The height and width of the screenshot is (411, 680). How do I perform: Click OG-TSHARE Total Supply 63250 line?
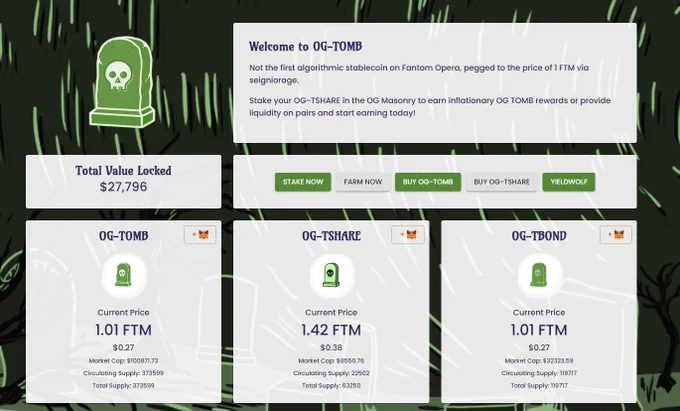tap(331, 385)
